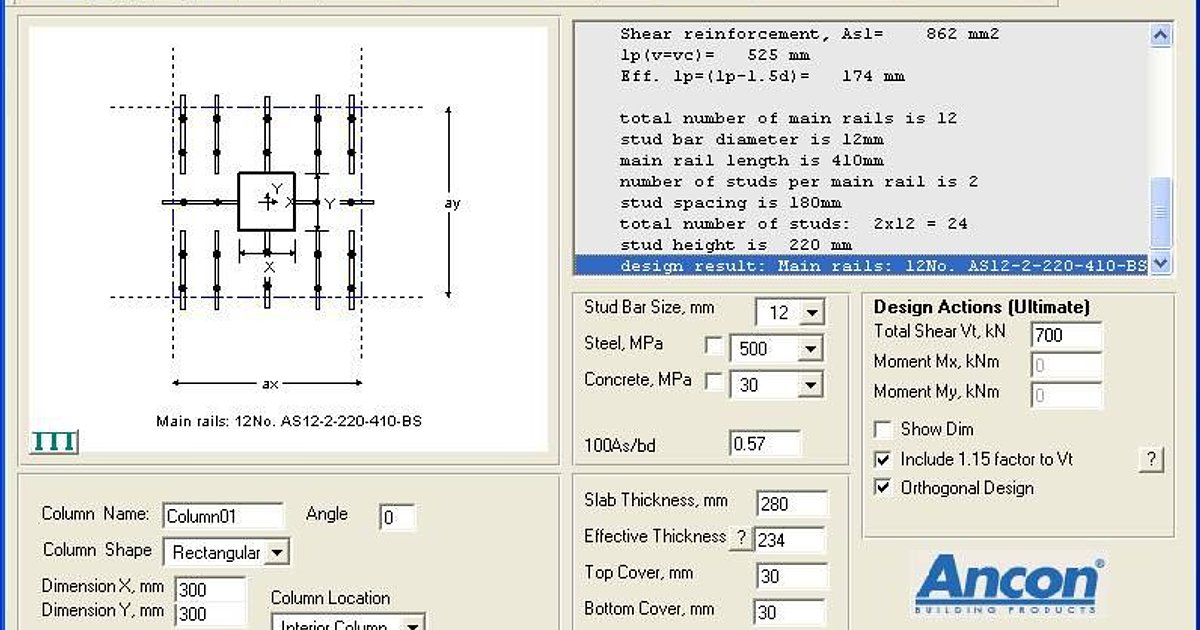Viewport: 1200px width, 630px height.
Task: Enable the Show Dim checkbox
Action: click(884, 430)
